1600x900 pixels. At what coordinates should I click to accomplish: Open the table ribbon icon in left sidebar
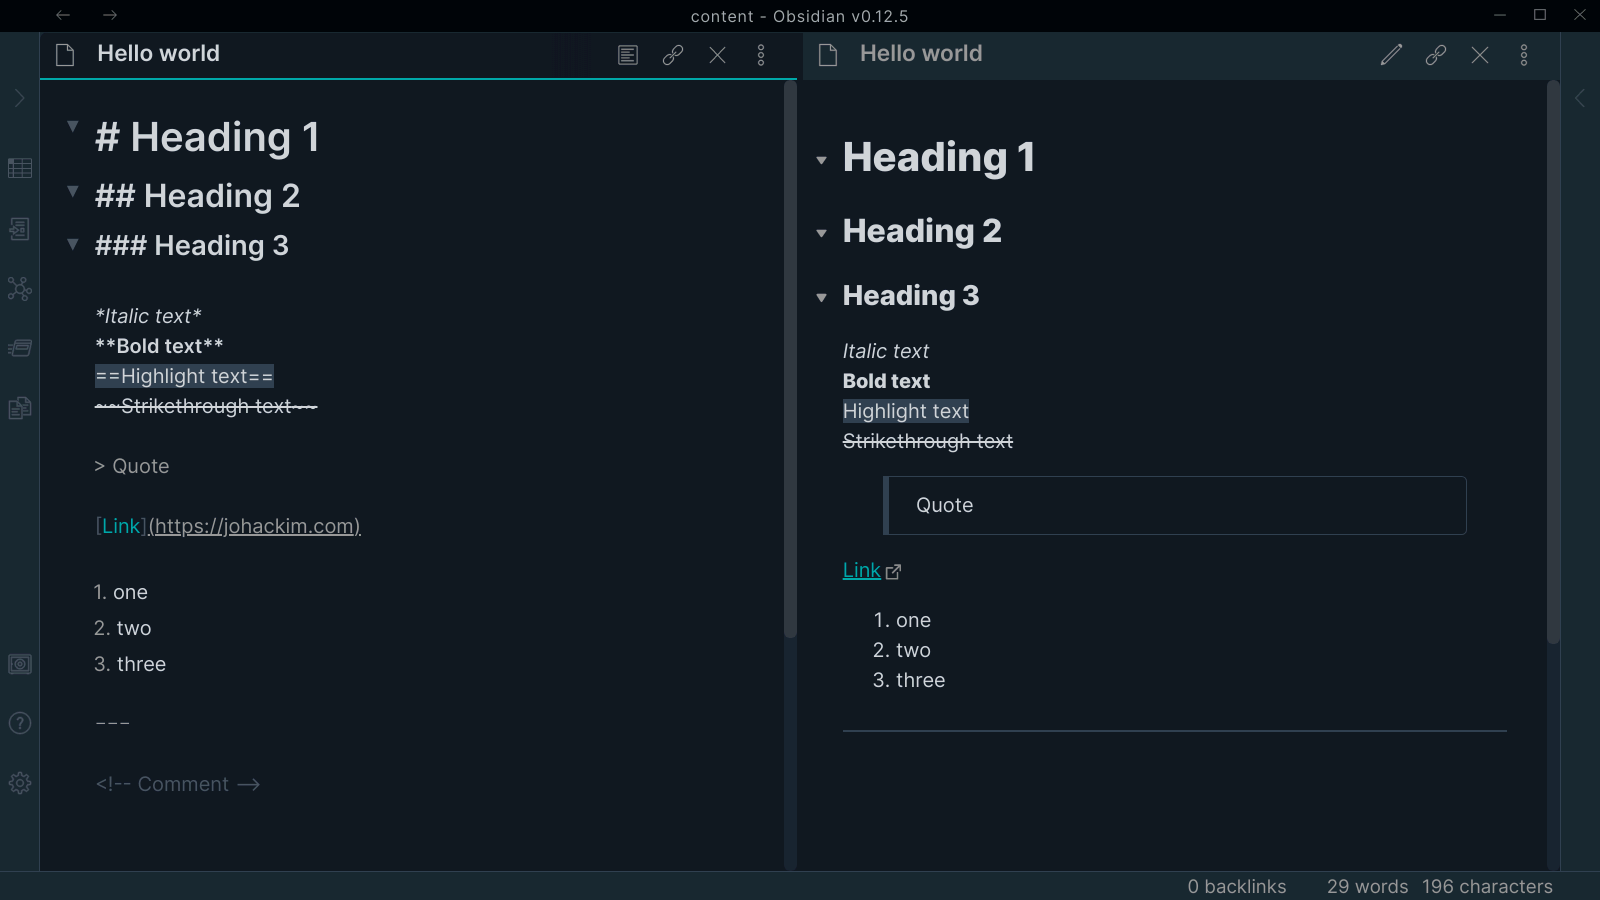20,168
